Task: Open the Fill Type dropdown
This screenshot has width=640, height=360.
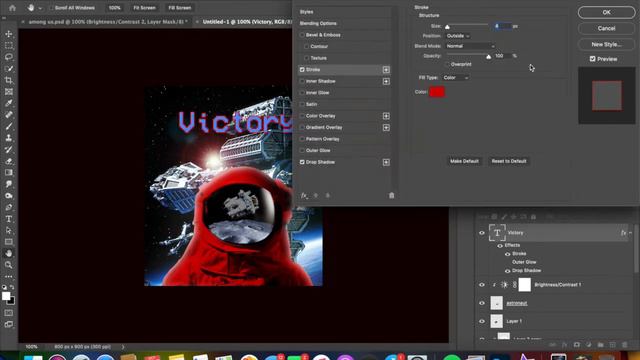Action: 456,78
